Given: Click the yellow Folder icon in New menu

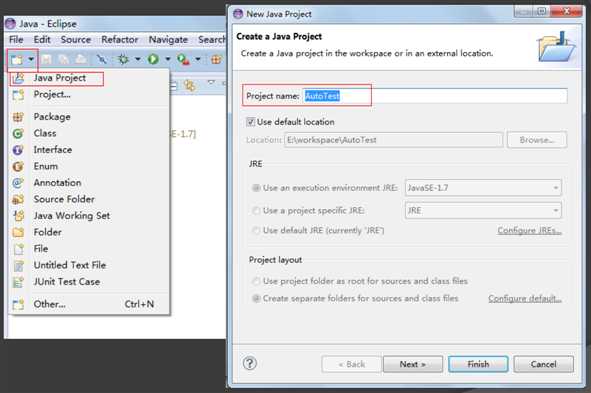Looking at the screenshot, I should pyautogui.click(x=18, y=232).
